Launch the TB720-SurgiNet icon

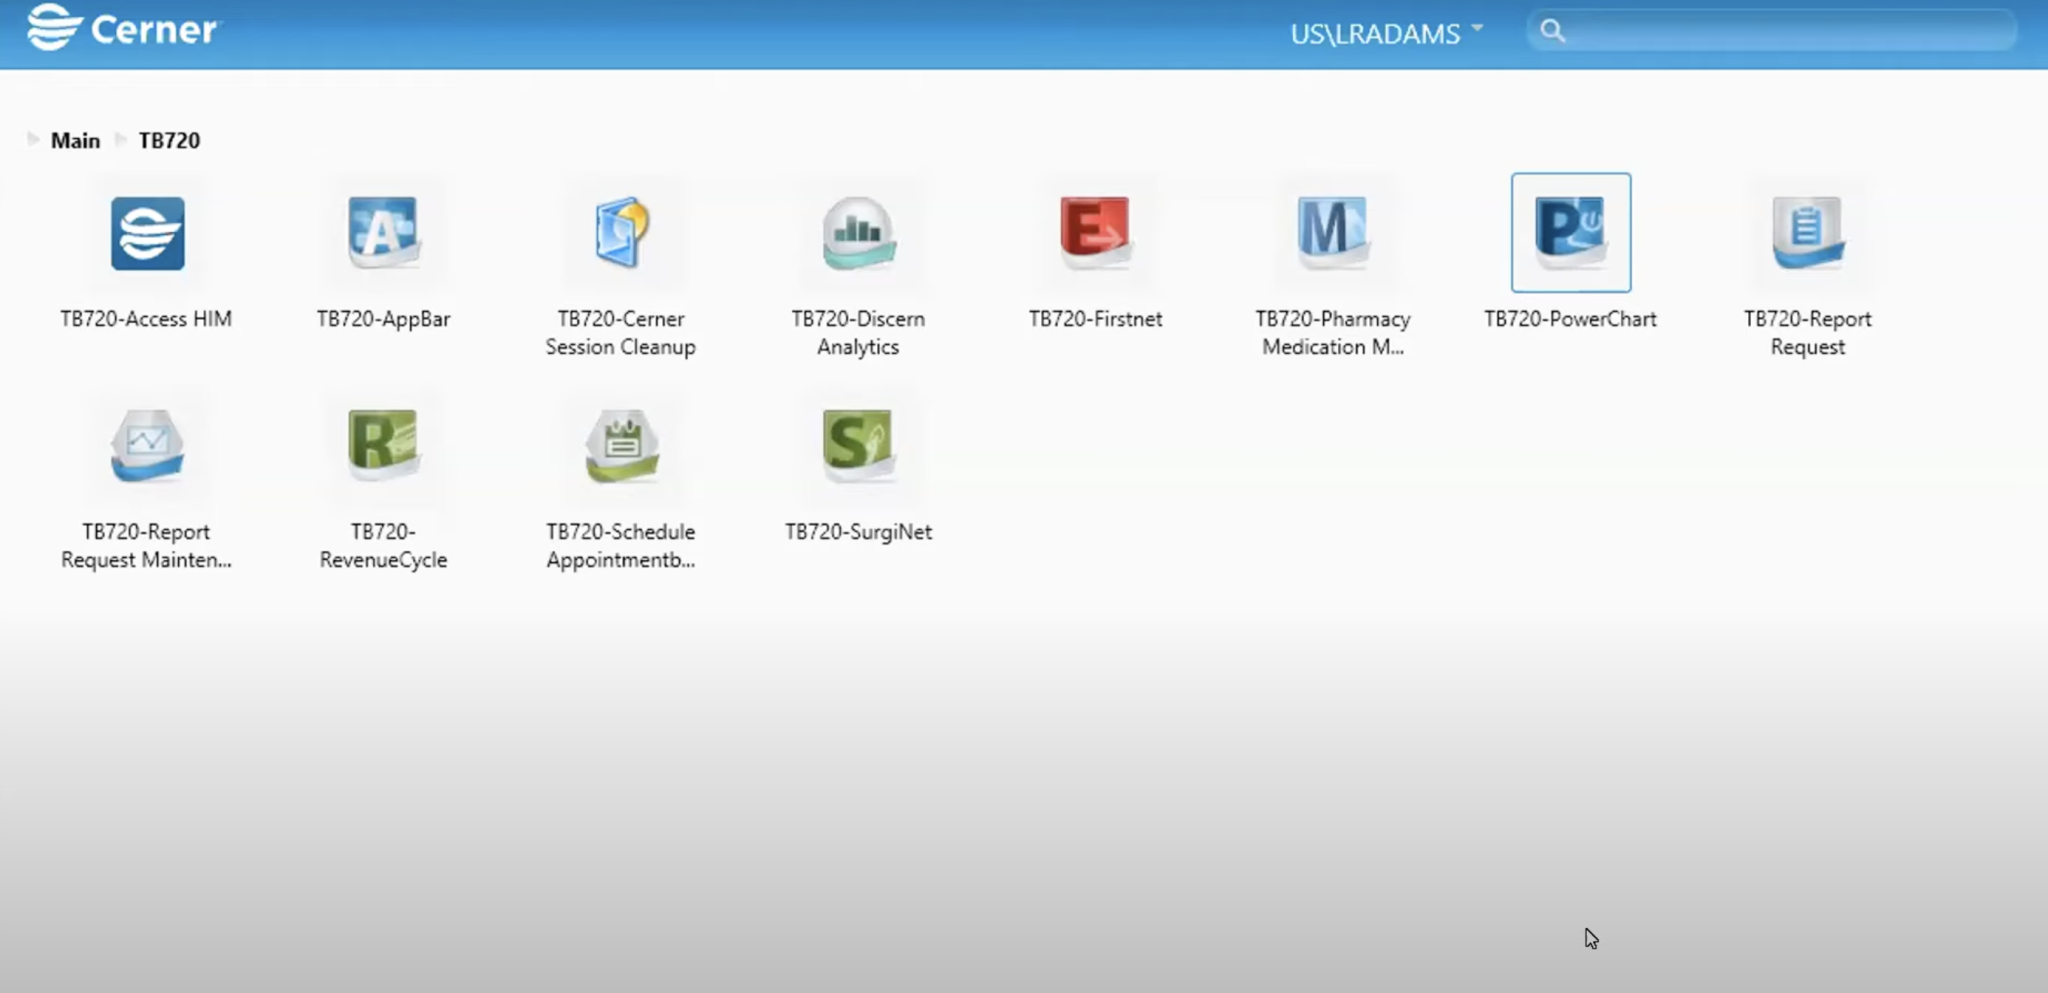pyautogui.click(x=858, y=445)
